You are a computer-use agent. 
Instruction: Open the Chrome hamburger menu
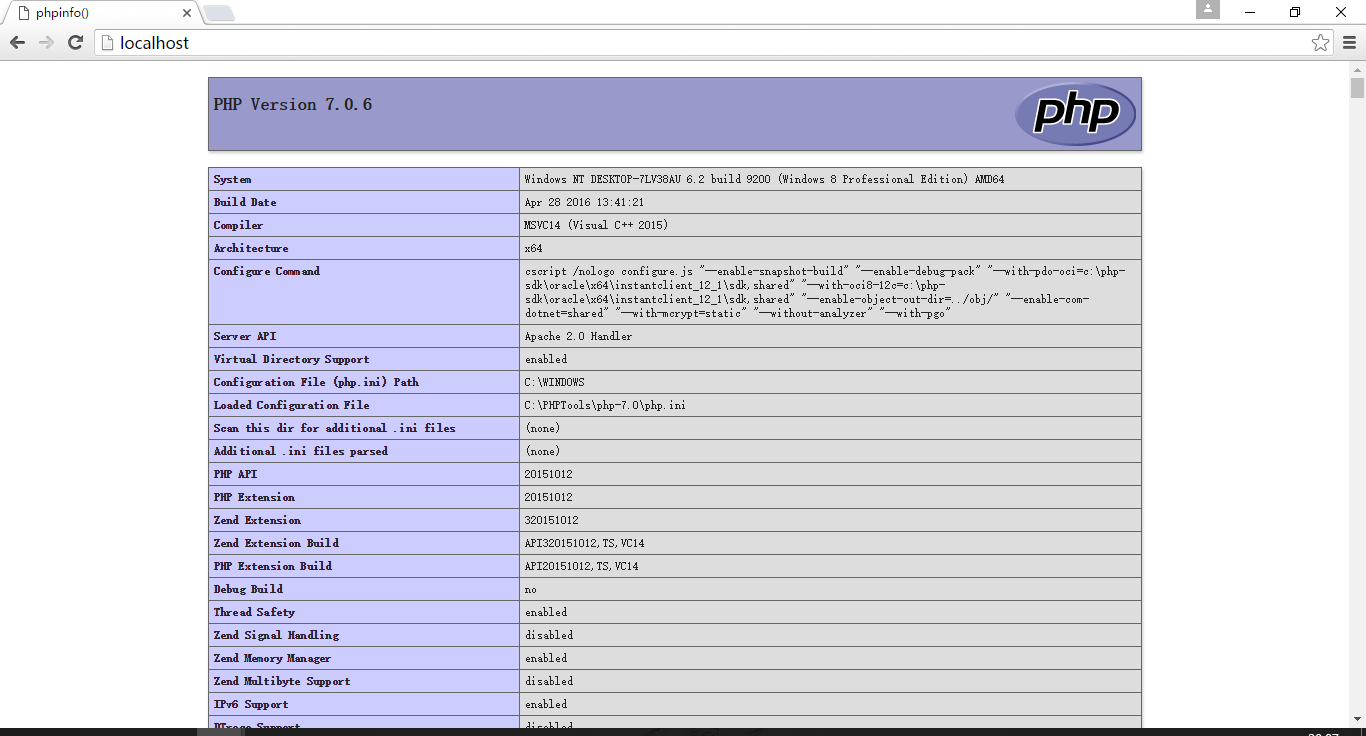[1349, 43]
